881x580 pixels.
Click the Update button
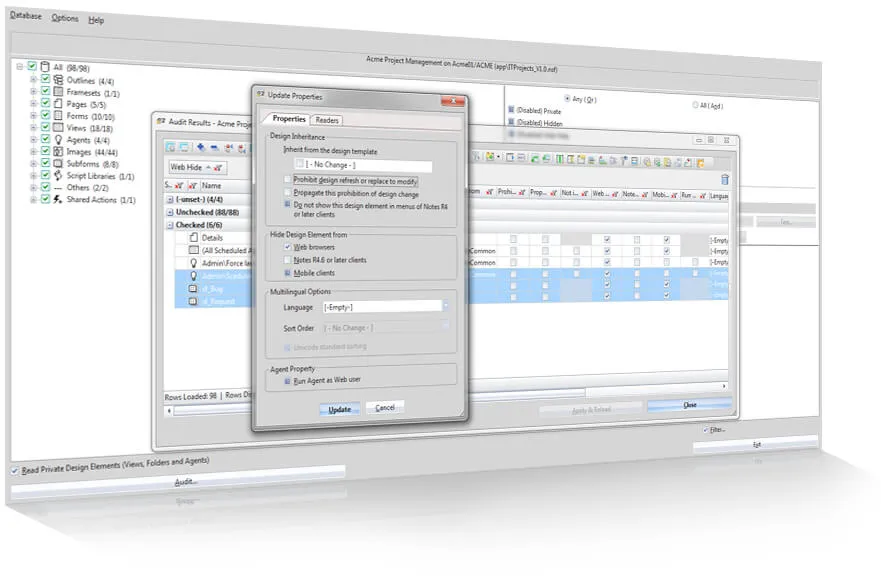[339, 409]
